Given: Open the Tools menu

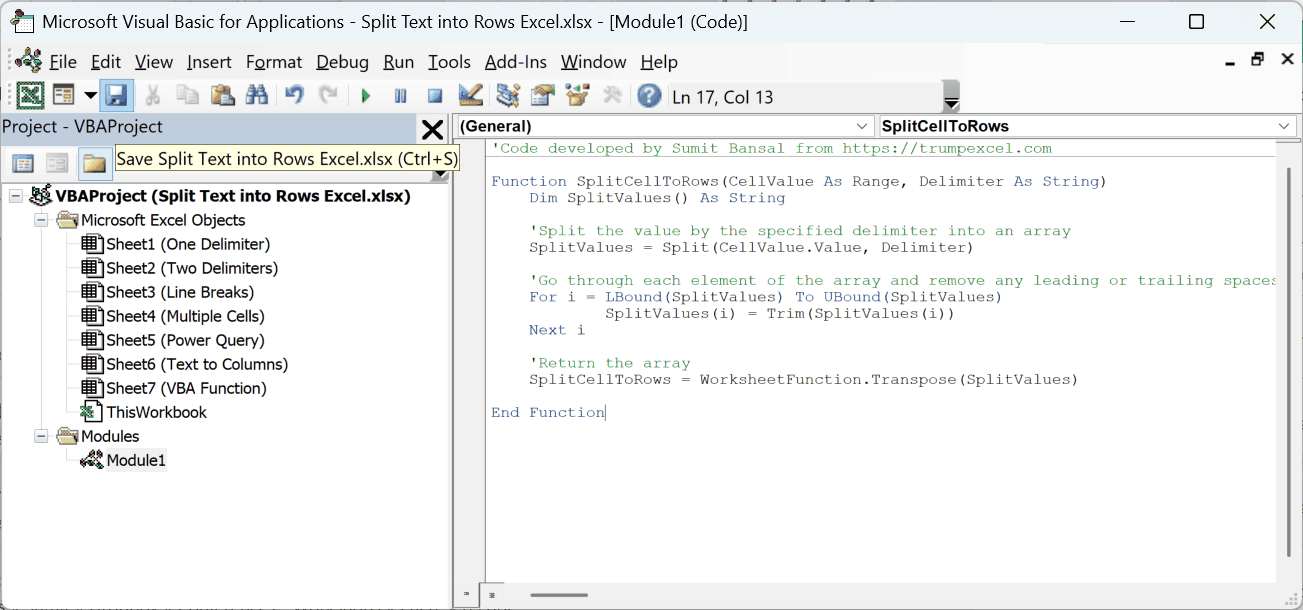Looking at the screenshot, I should pyautogui.click(x=449, y=62).
